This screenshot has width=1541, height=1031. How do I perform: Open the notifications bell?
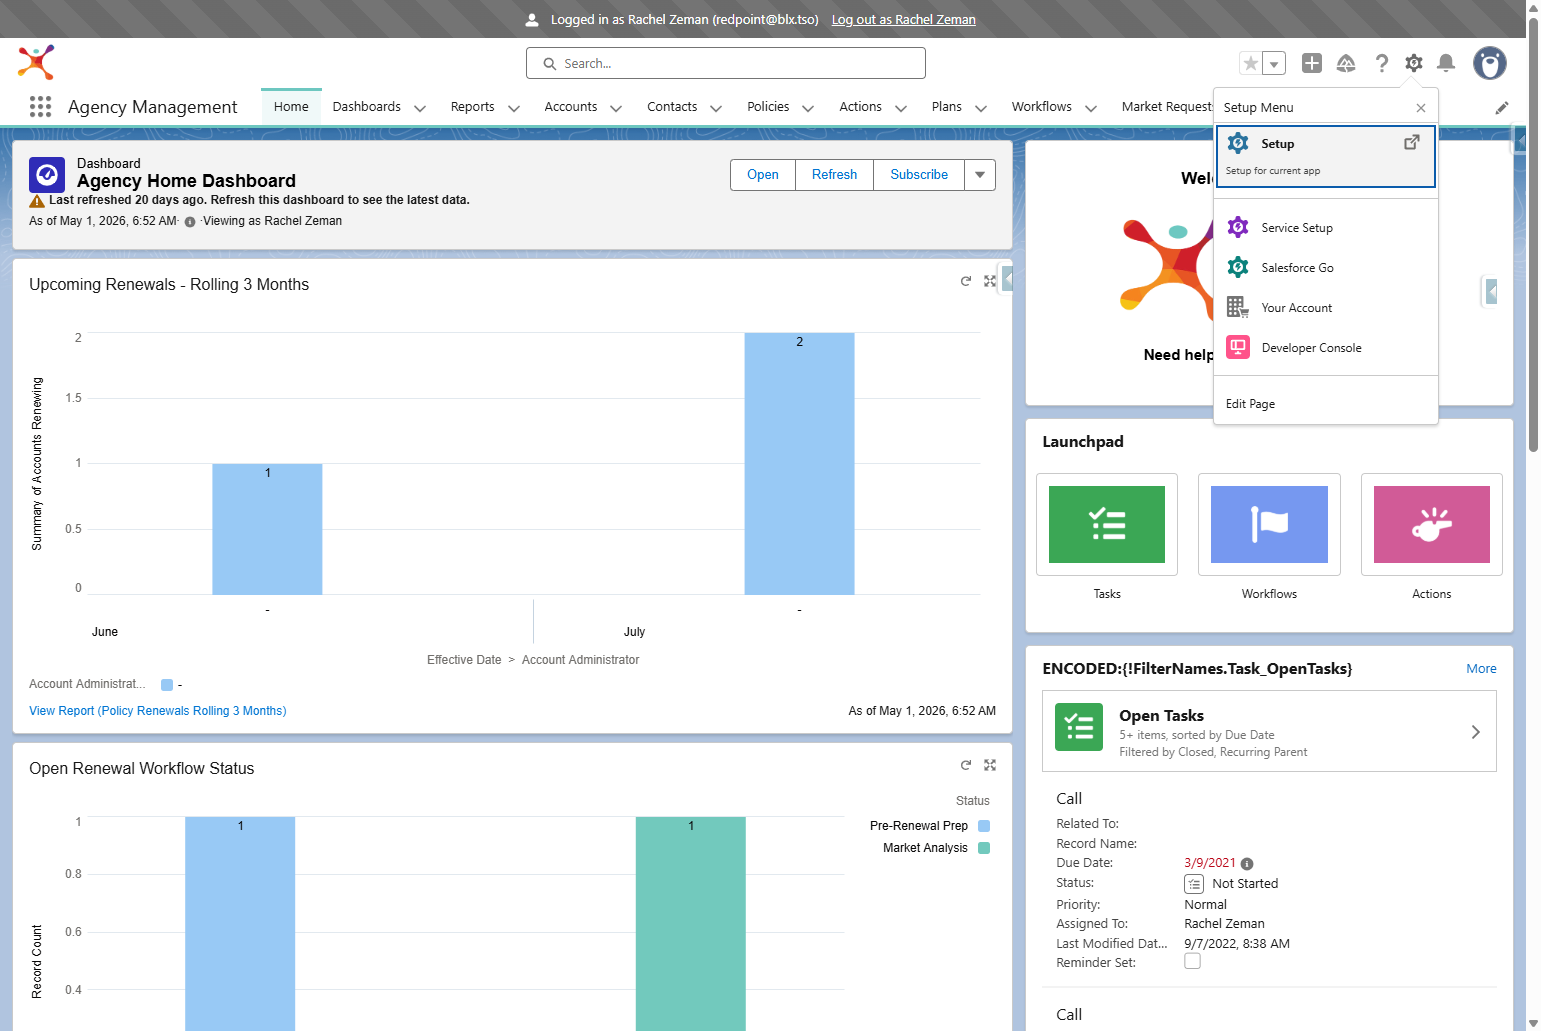1446,63
